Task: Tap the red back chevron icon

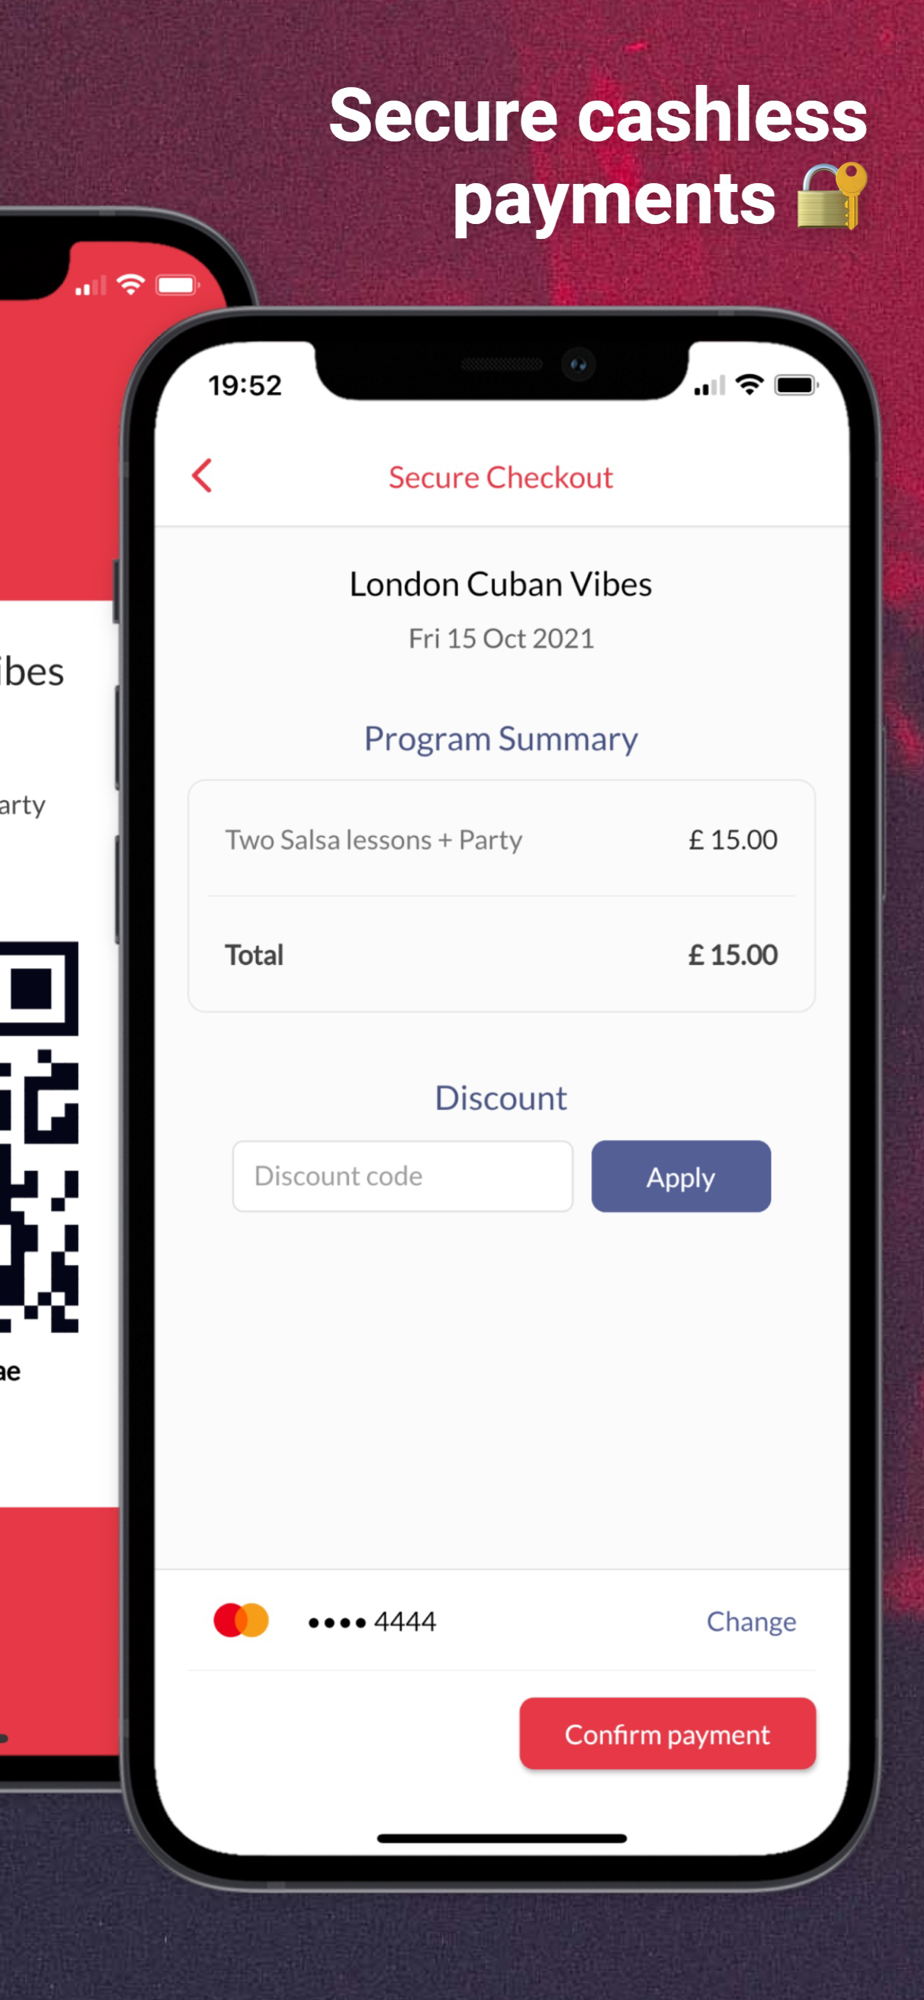Action: tap(202, 476)
